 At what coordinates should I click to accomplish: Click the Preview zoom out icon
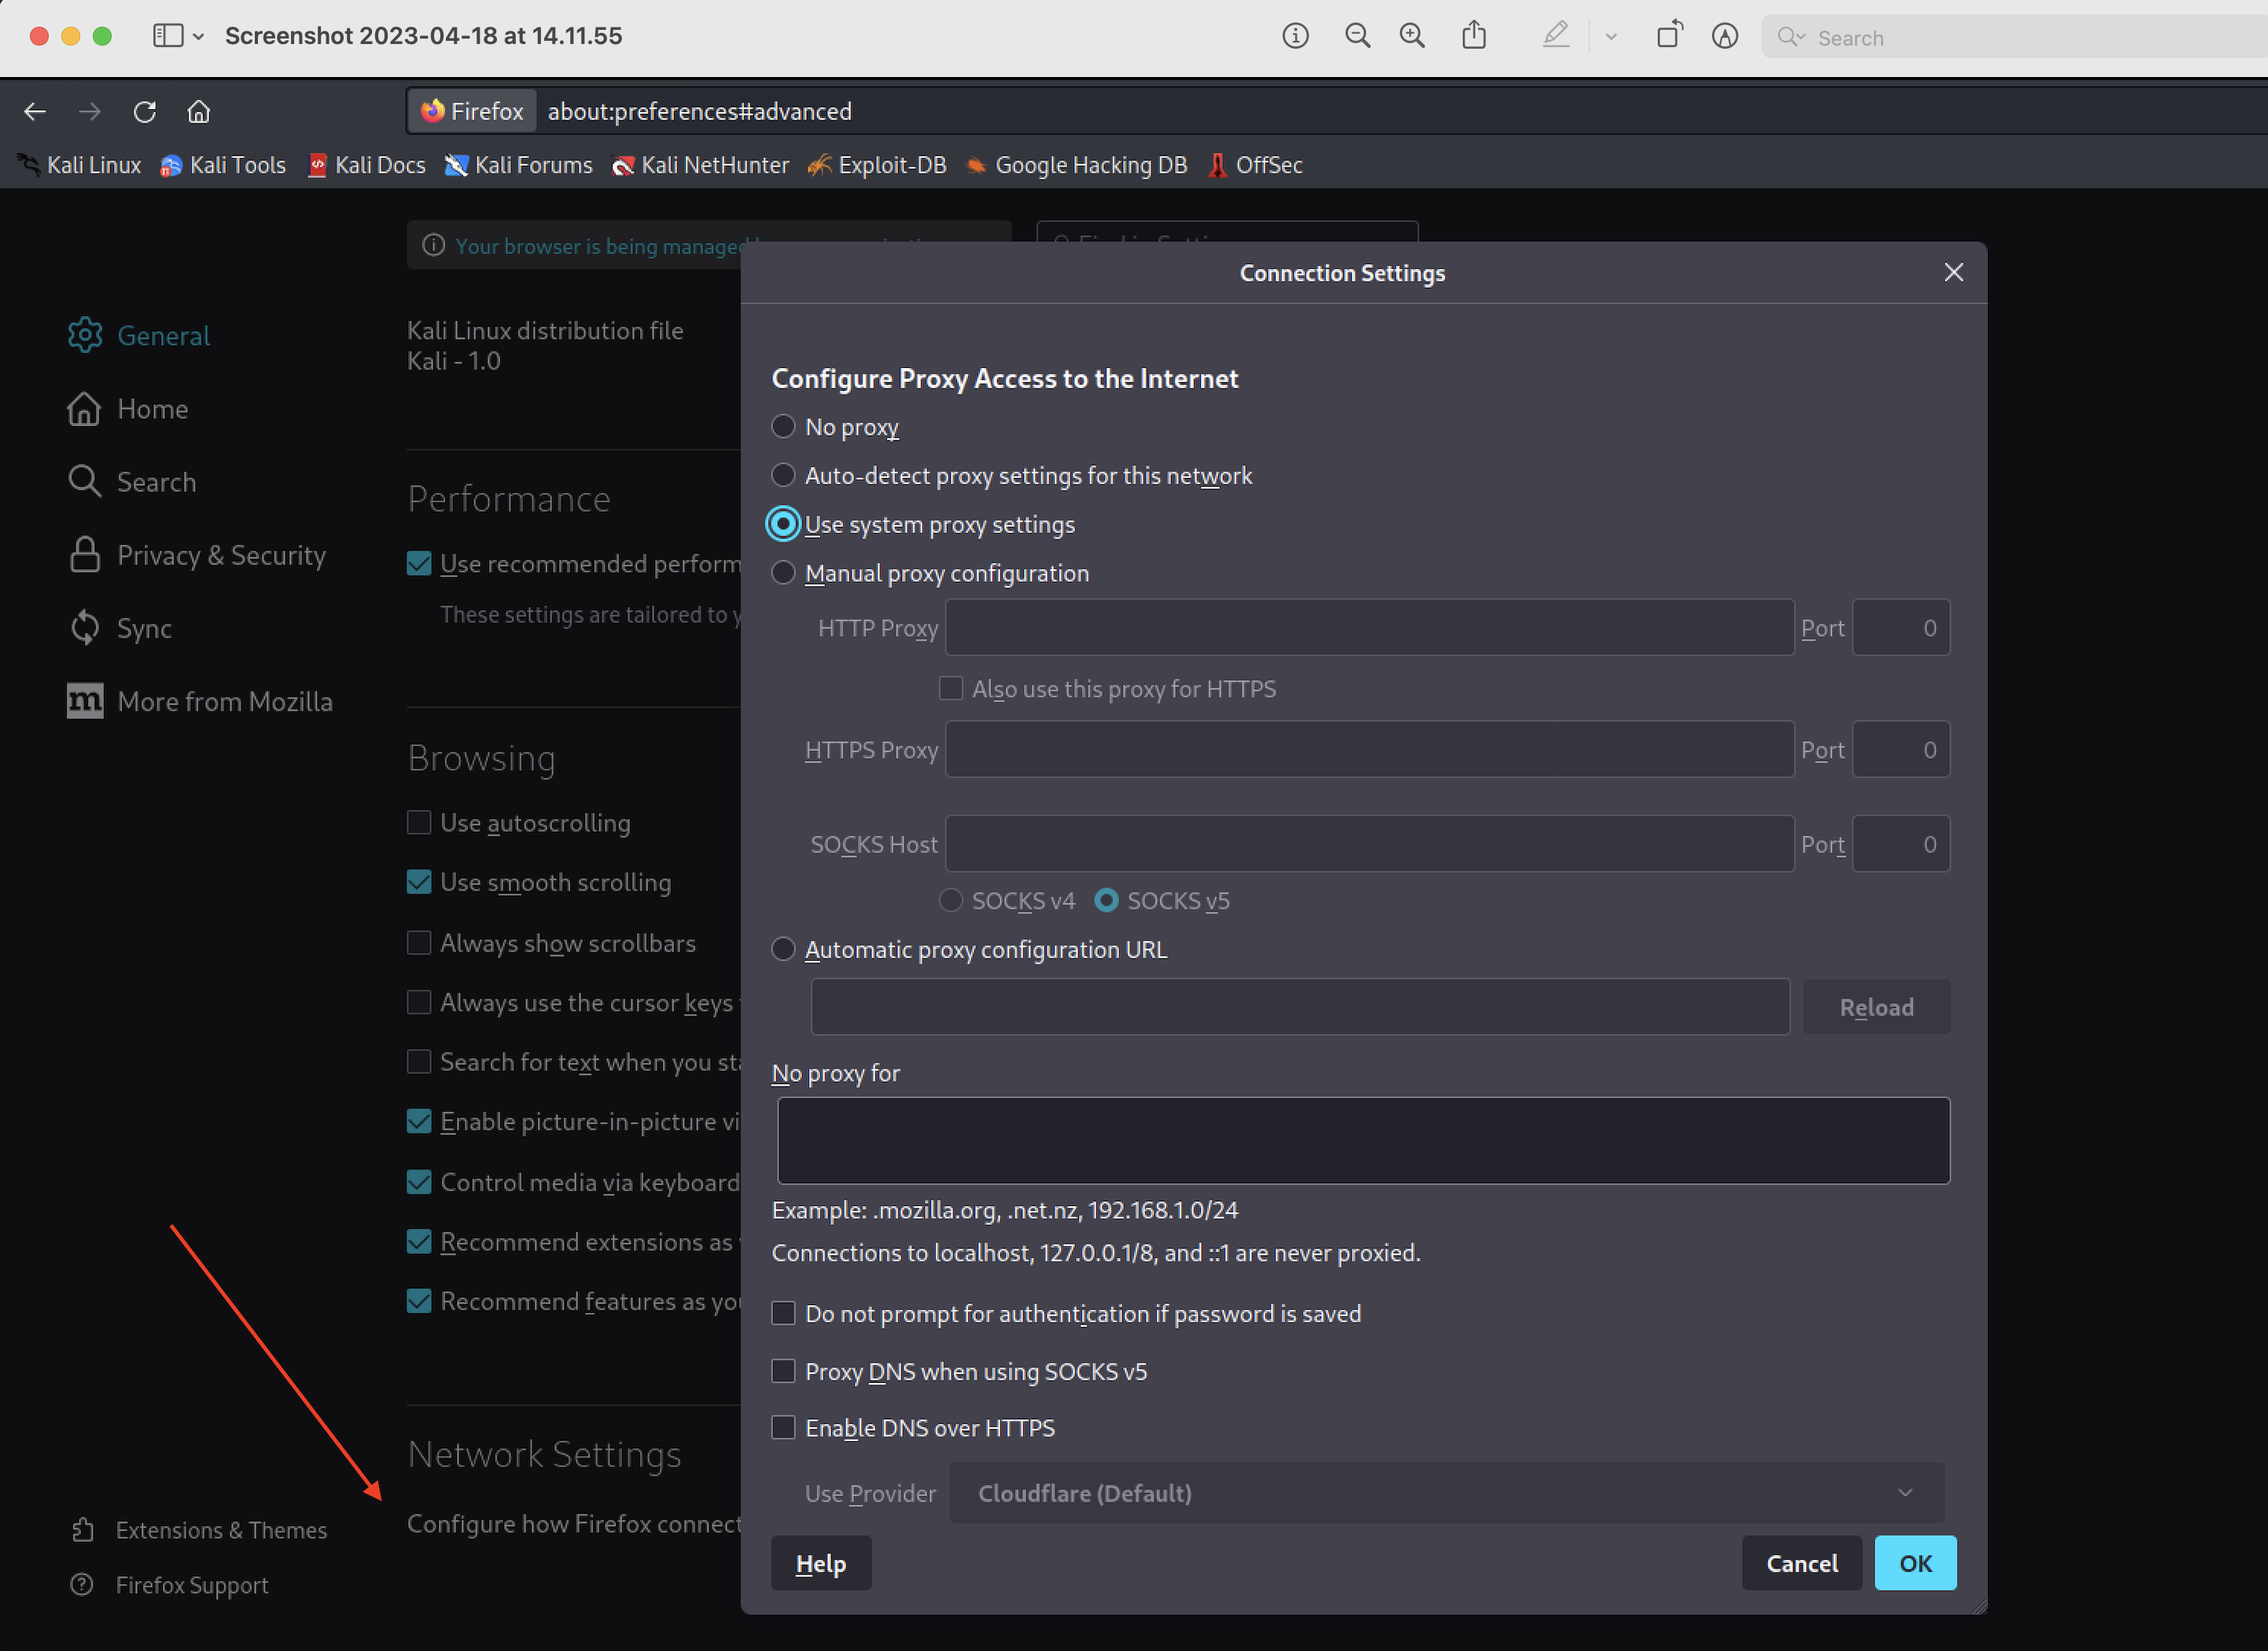(x=1357, y=36)
